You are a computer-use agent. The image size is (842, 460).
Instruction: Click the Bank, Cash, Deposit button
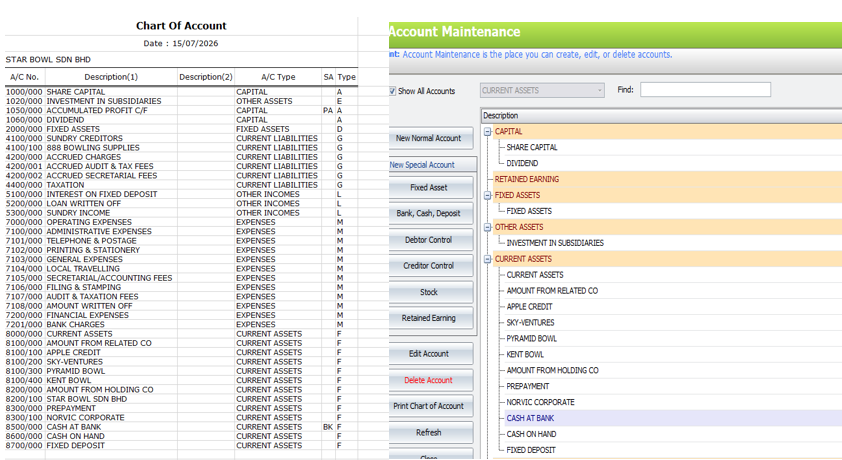click(x=429, y=213)
